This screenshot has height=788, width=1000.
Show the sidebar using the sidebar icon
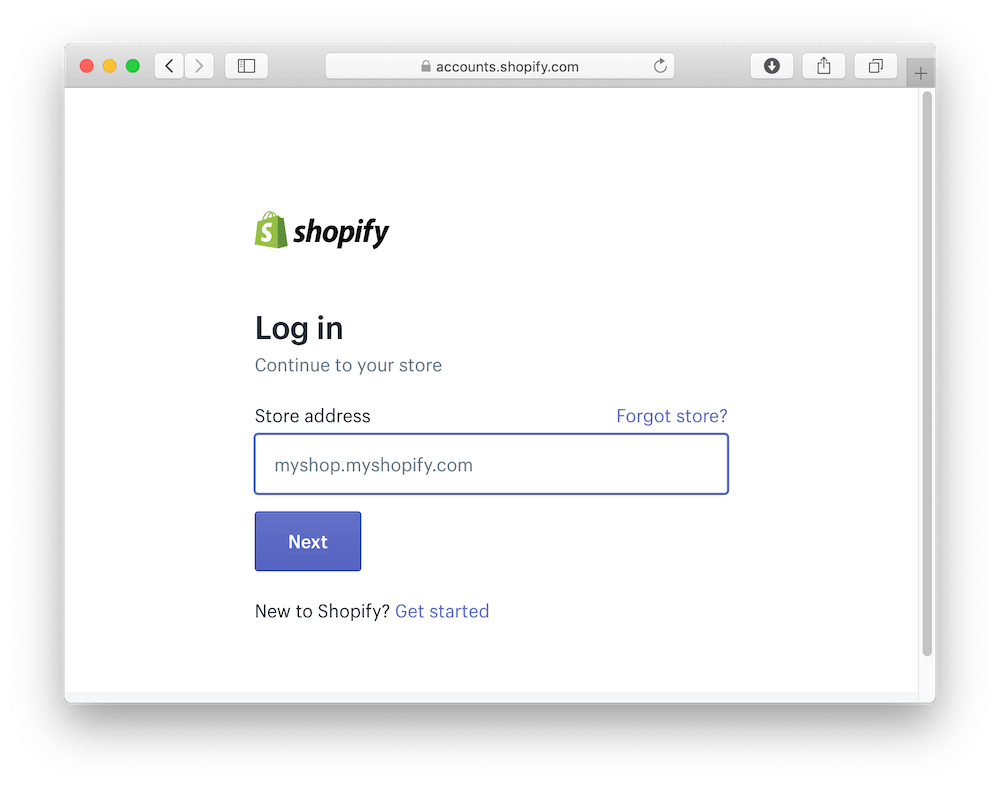tap(246, 66)
